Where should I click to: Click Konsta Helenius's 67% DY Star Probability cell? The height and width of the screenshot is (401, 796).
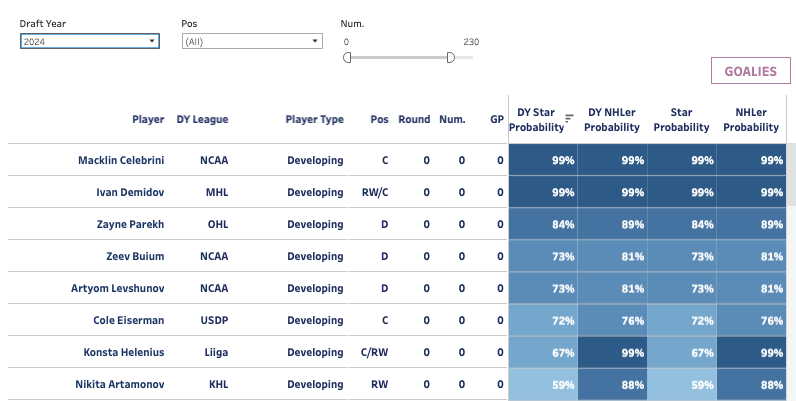[x=543, y=352]
